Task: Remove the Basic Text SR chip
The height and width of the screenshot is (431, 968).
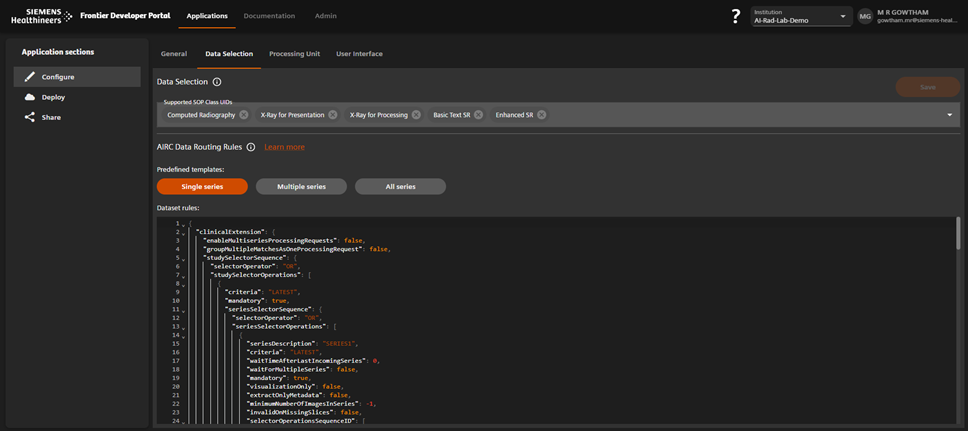Action: [479, 115]
